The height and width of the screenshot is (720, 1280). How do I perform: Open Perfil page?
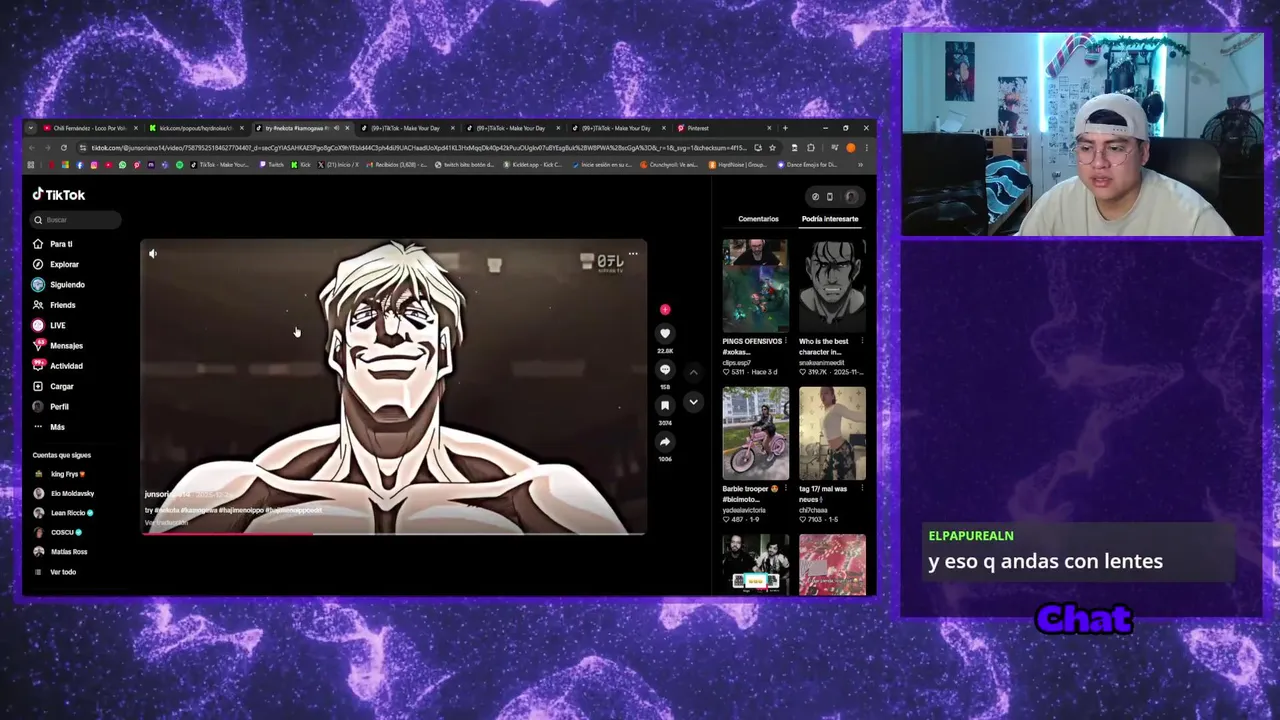pyautogui.click(x=51, y=407)
